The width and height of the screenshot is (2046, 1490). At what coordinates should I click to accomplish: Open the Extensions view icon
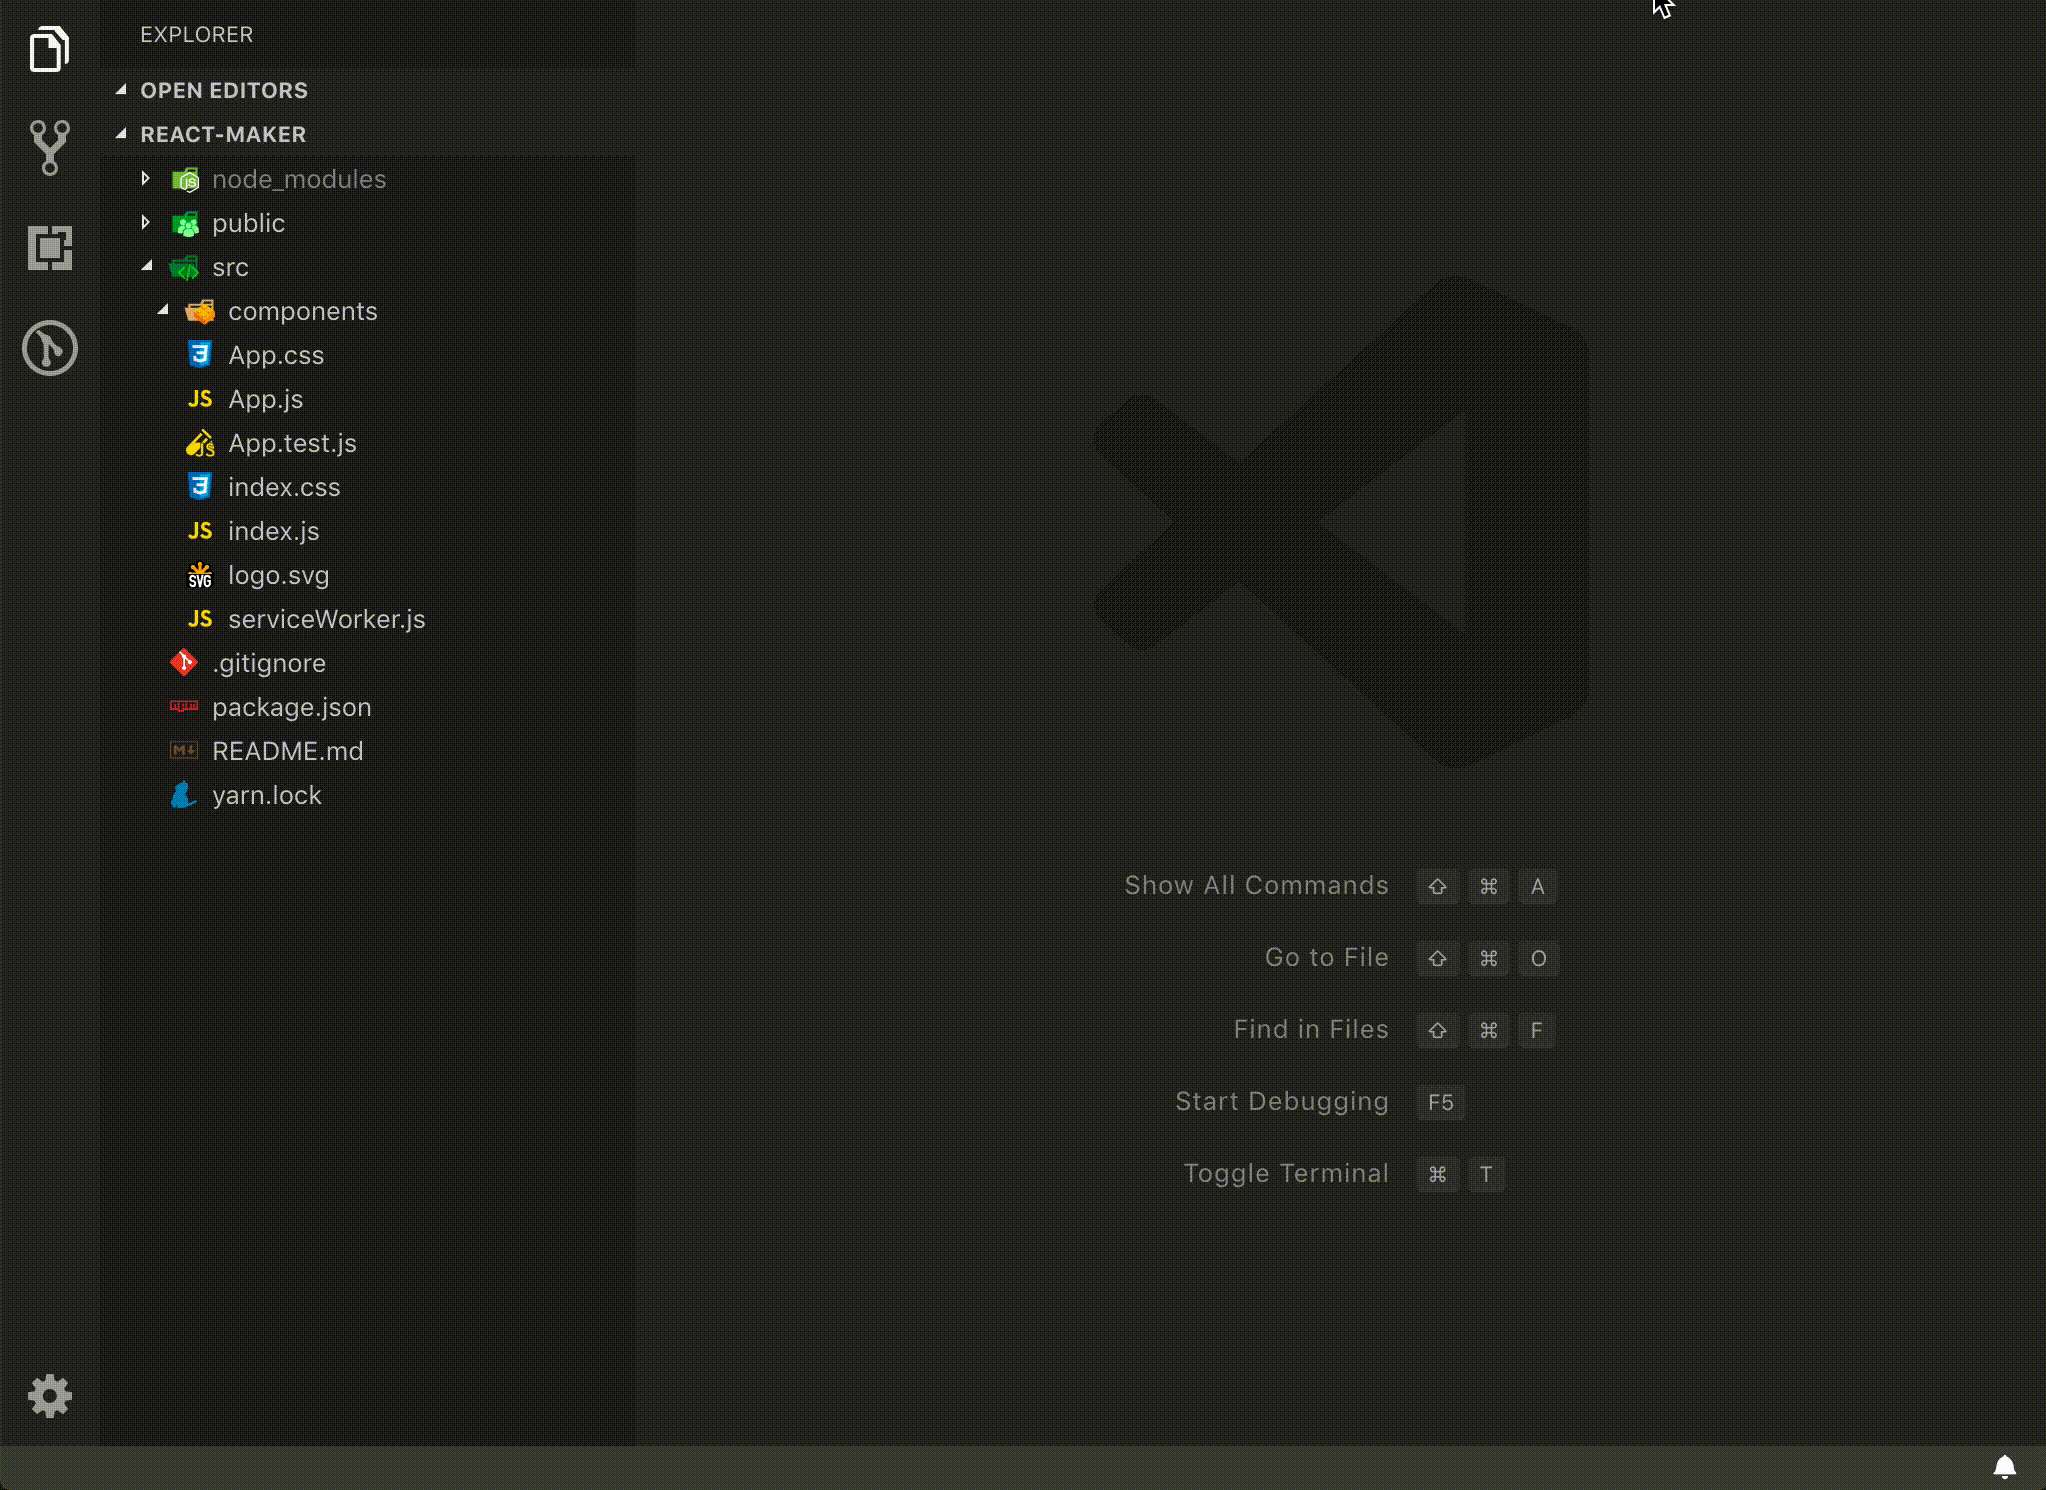(x=49, y=247)
